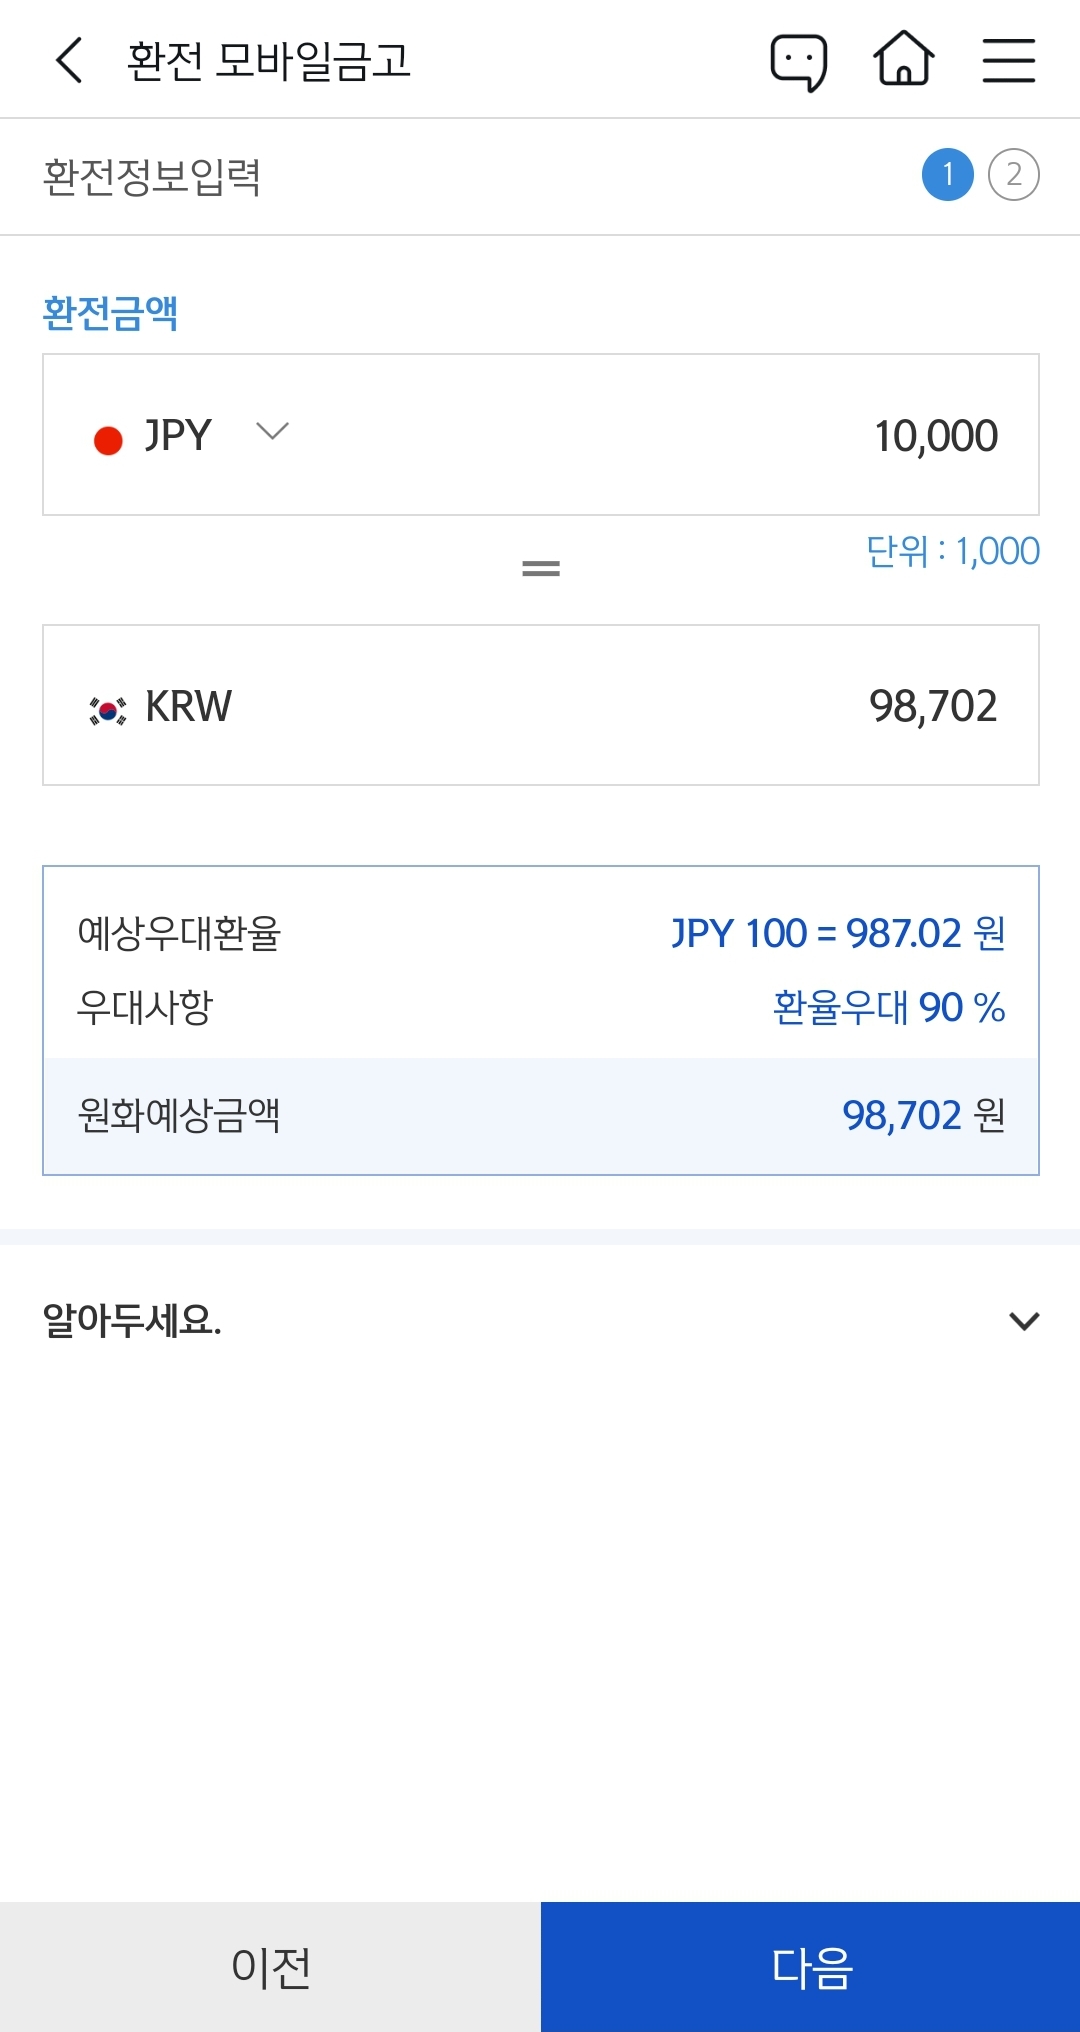Select the step 2 indicator circle

(1016, 176)
